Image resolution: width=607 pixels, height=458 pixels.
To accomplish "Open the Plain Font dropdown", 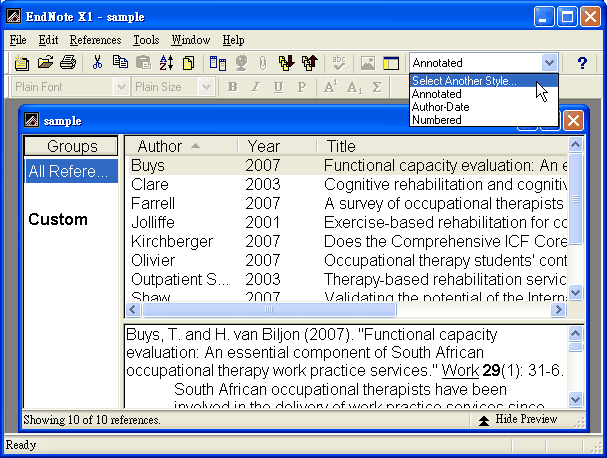I will coord(121,87).
